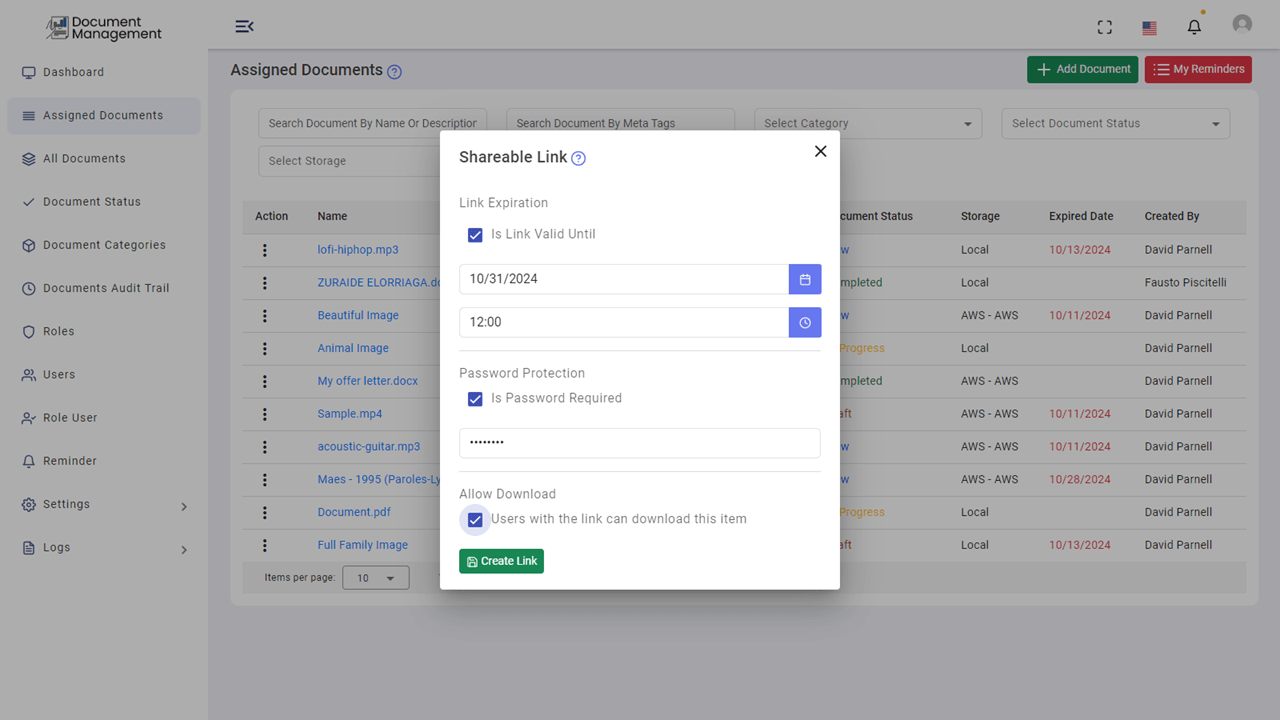1280x720 pixels.
Task: Click the US flag language selector
Action: [x=1148, y=27]
